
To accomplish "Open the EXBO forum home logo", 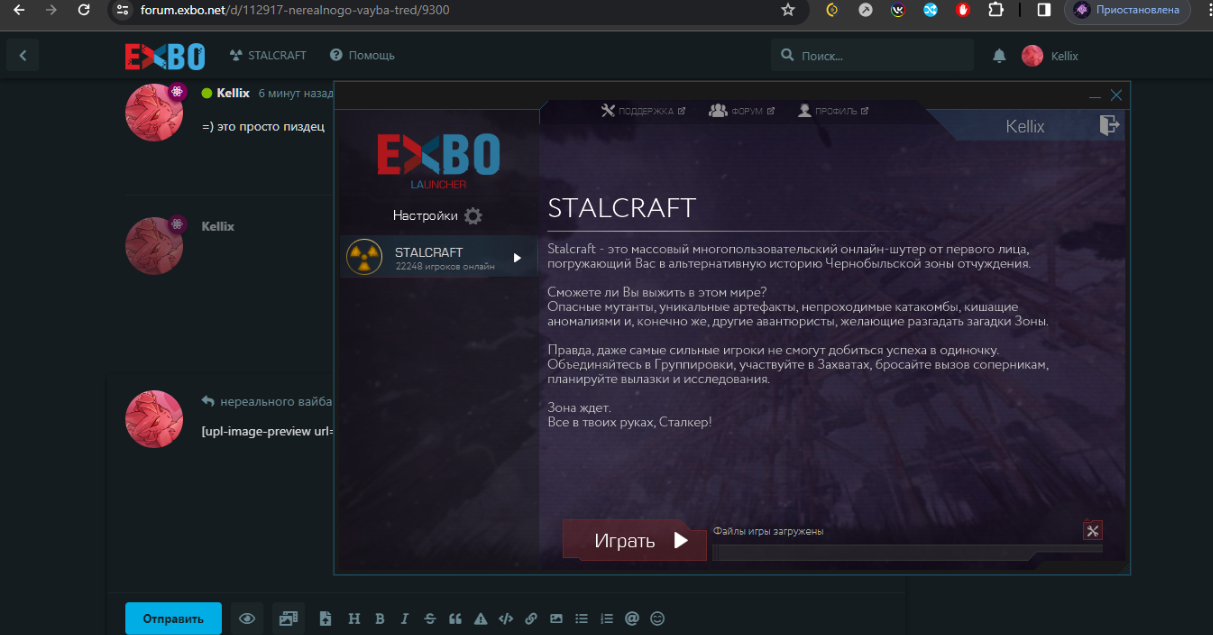I will (165, 56).
